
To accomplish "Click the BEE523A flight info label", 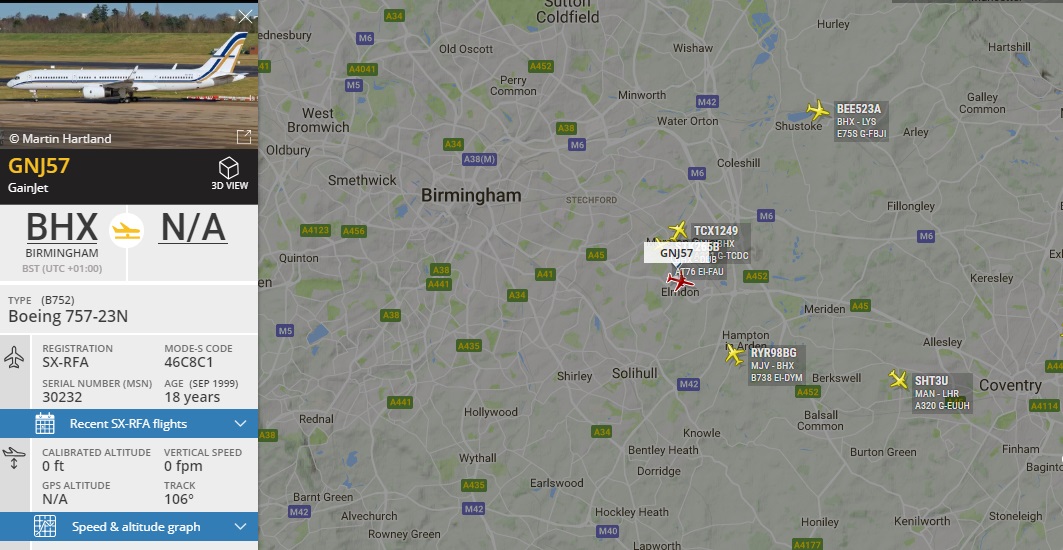I will click(x=861, y=121).
